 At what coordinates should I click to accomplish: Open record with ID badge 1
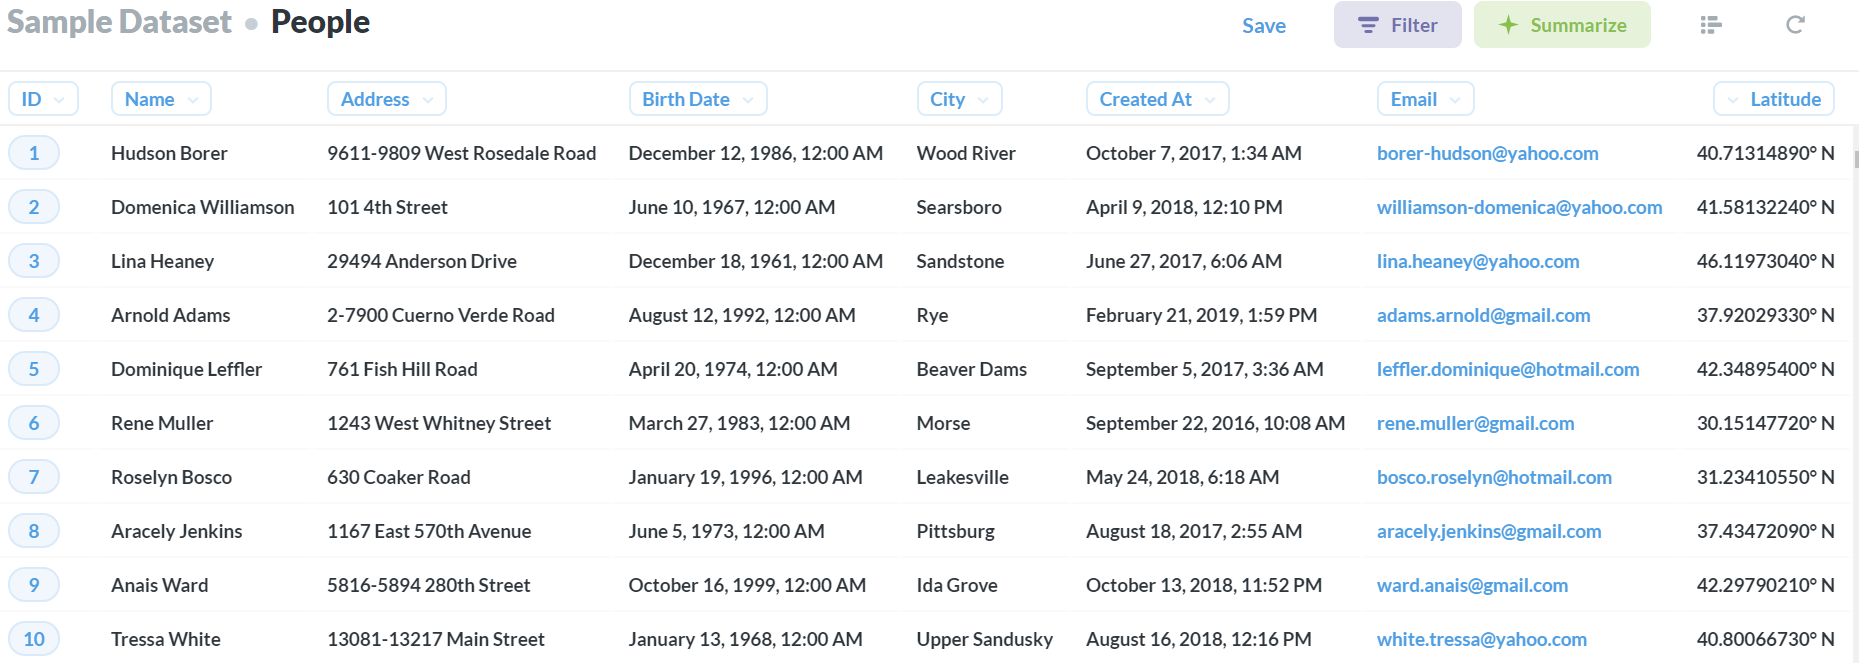(x=34, y=153)
